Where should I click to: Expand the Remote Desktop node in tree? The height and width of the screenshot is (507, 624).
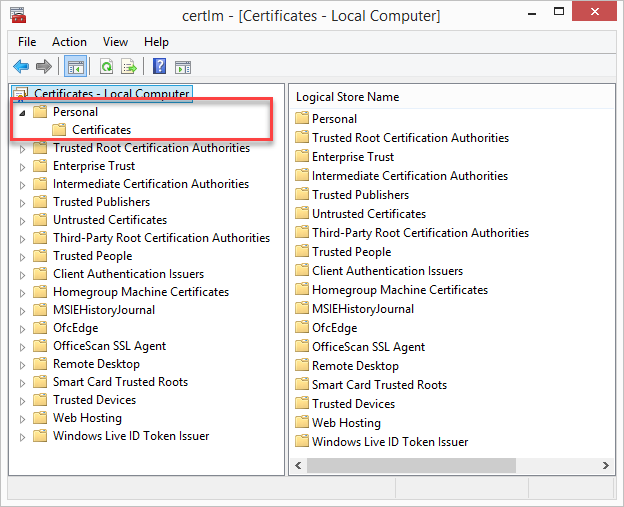pos(23,364)
